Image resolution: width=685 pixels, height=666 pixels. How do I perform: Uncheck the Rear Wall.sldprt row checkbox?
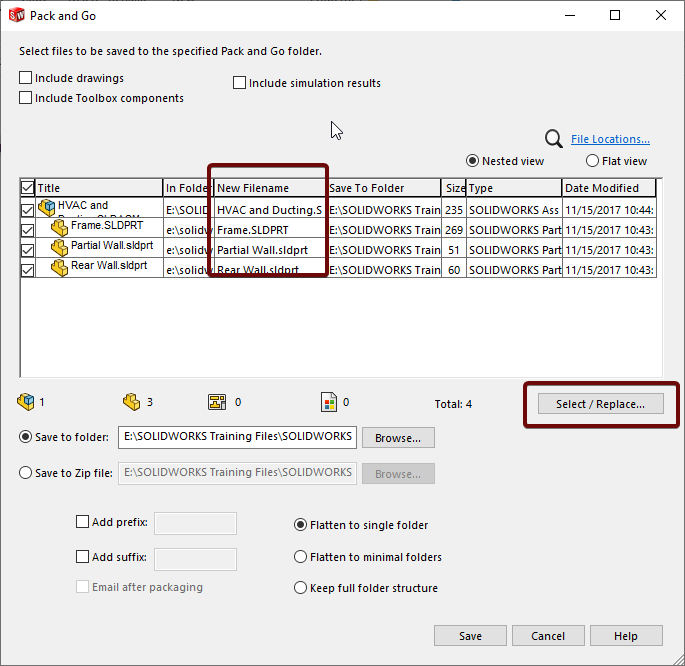[27, 270]
